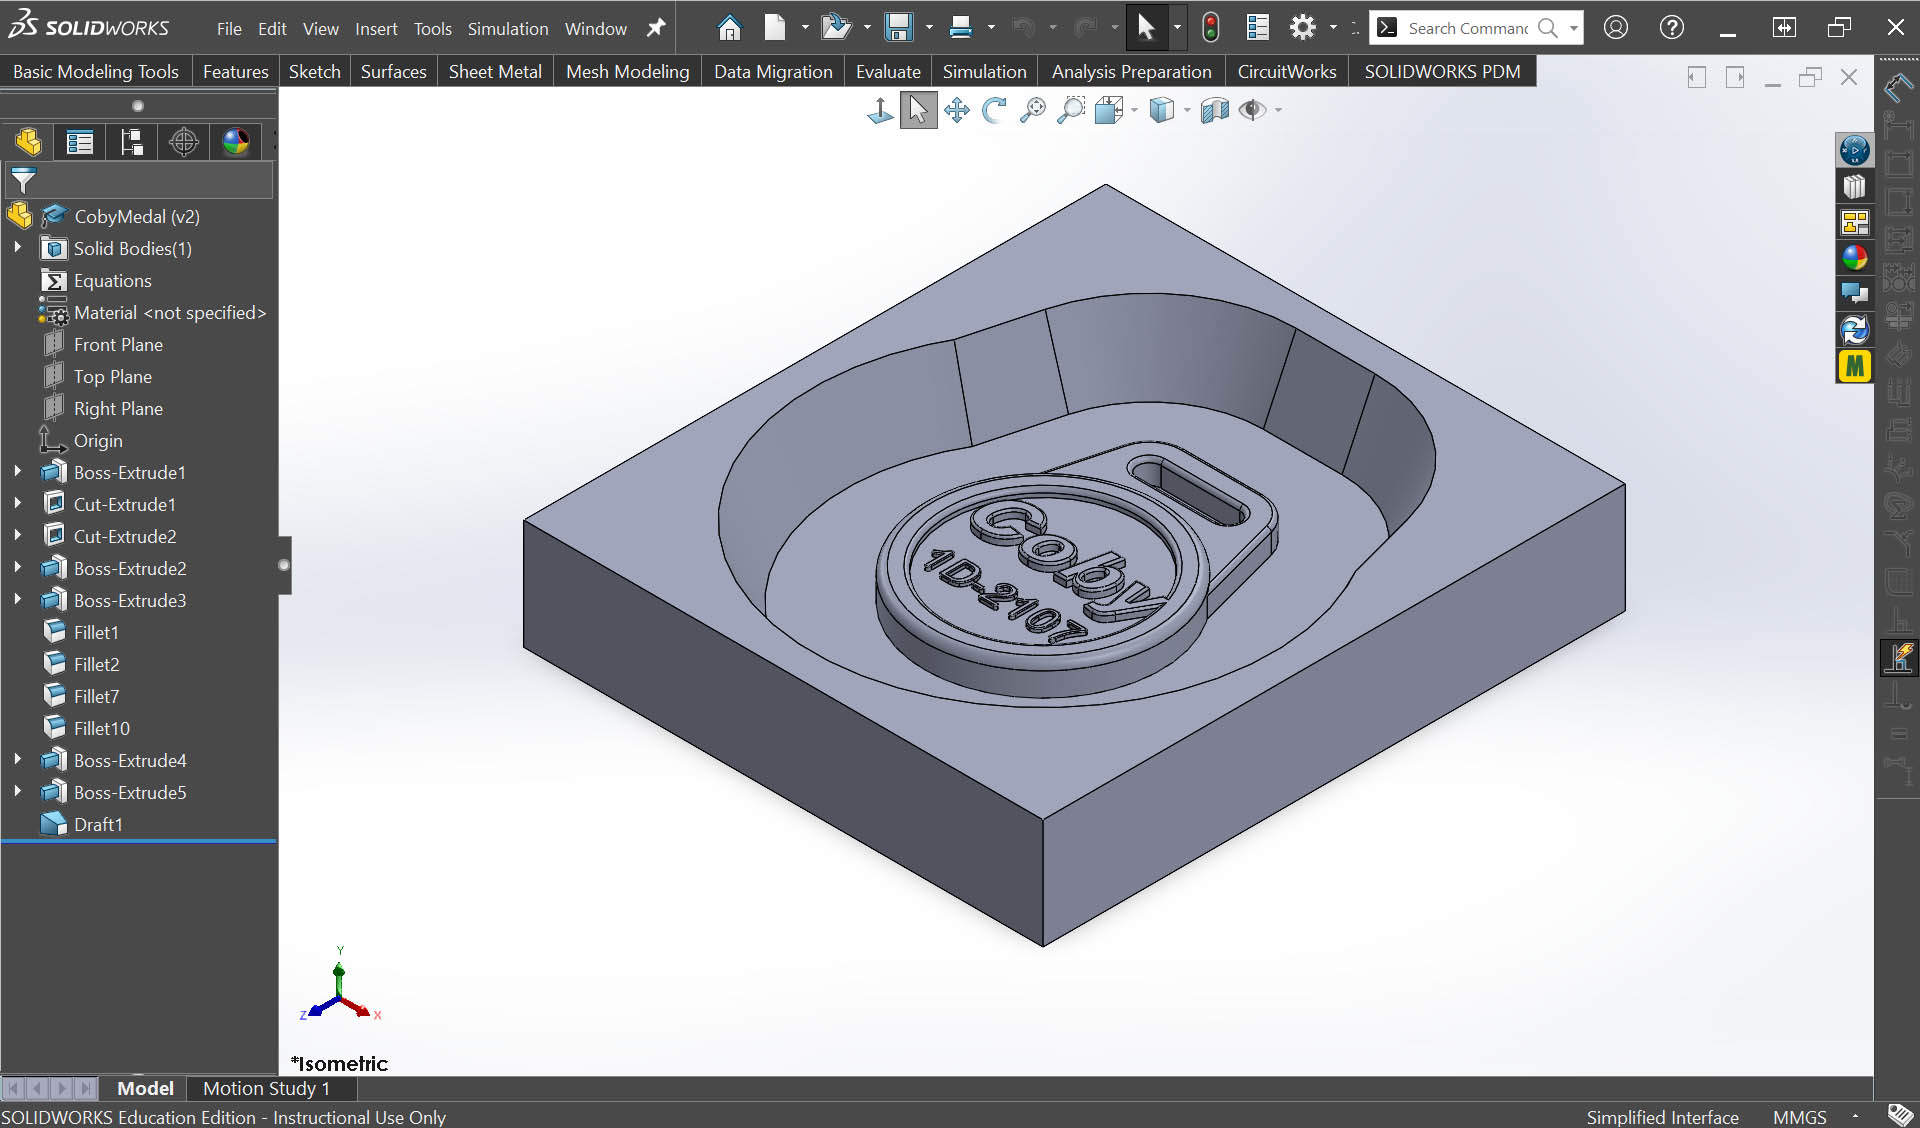Click the Search Commands input field
The height and width of the screenshot is (1128, 1920).
(x=1467, y=28)
